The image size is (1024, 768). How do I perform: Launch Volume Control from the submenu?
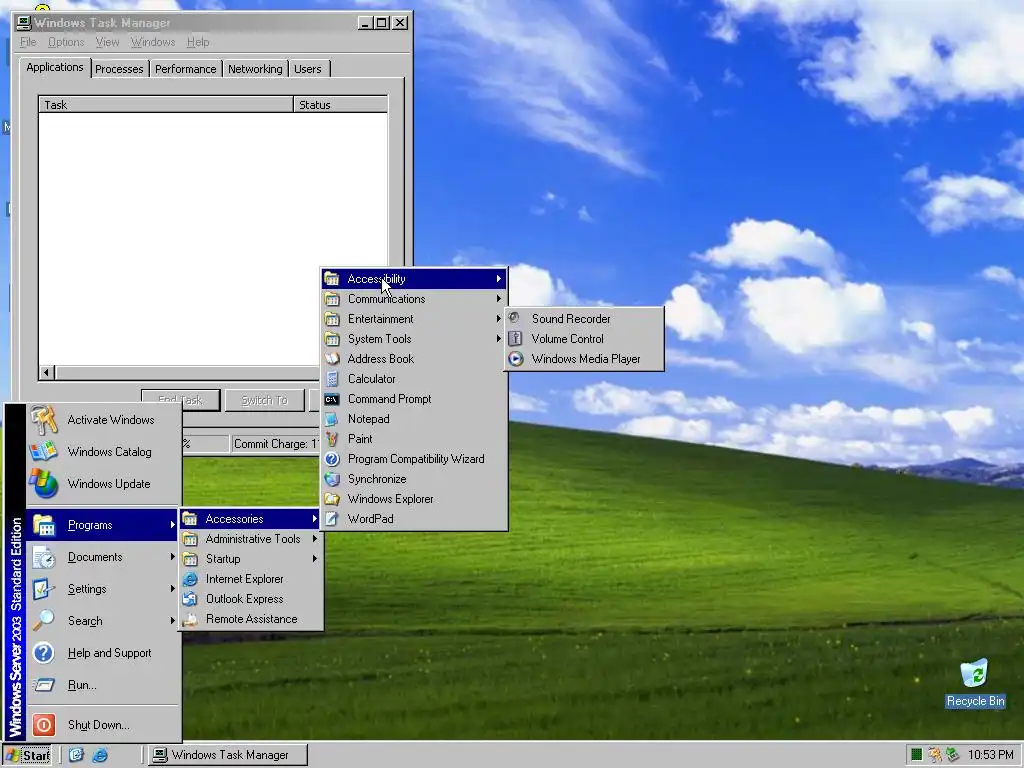(584, 339)
